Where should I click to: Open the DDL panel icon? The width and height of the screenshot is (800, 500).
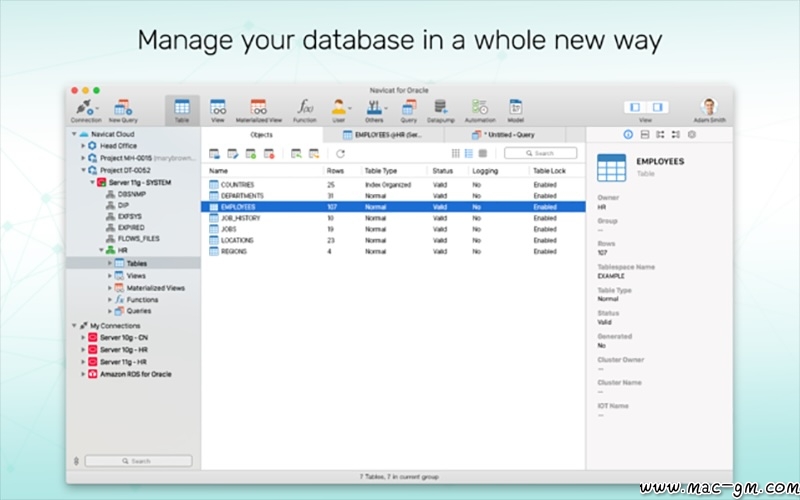(644, 135)
